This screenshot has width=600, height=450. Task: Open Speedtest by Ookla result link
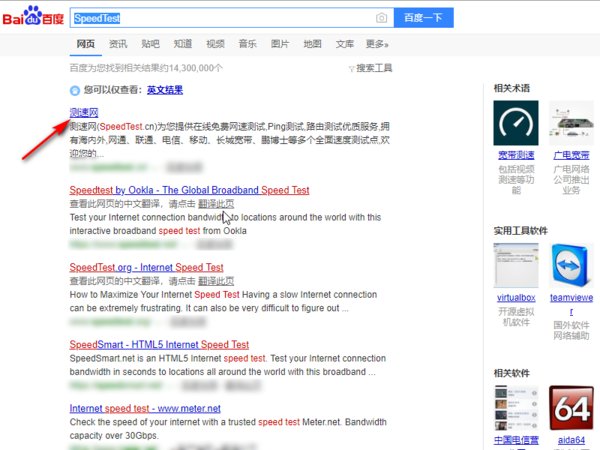[x=189, y=190]
